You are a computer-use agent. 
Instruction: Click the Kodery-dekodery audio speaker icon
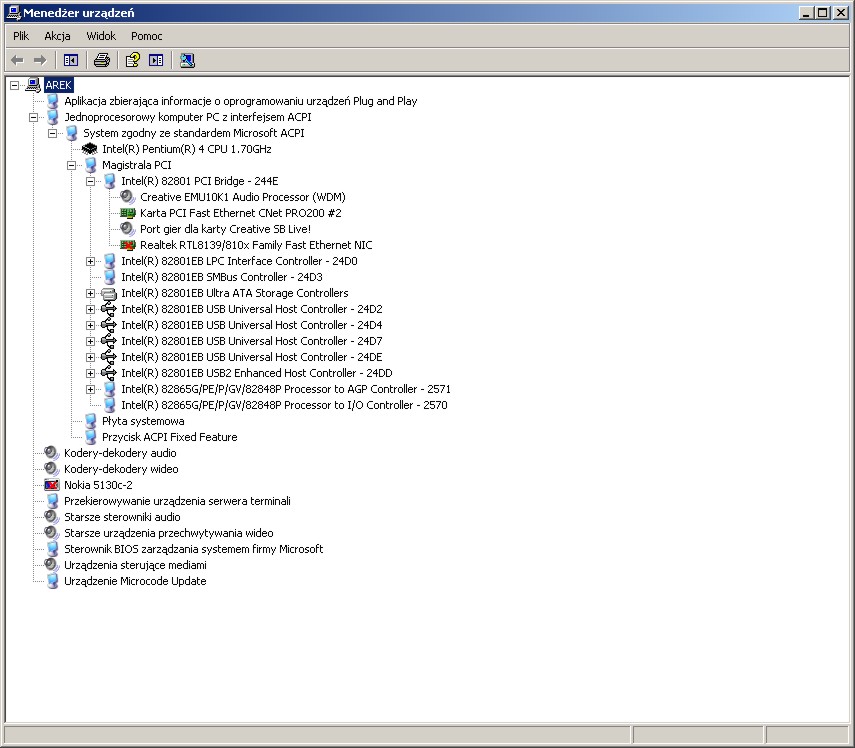(52, 453)
